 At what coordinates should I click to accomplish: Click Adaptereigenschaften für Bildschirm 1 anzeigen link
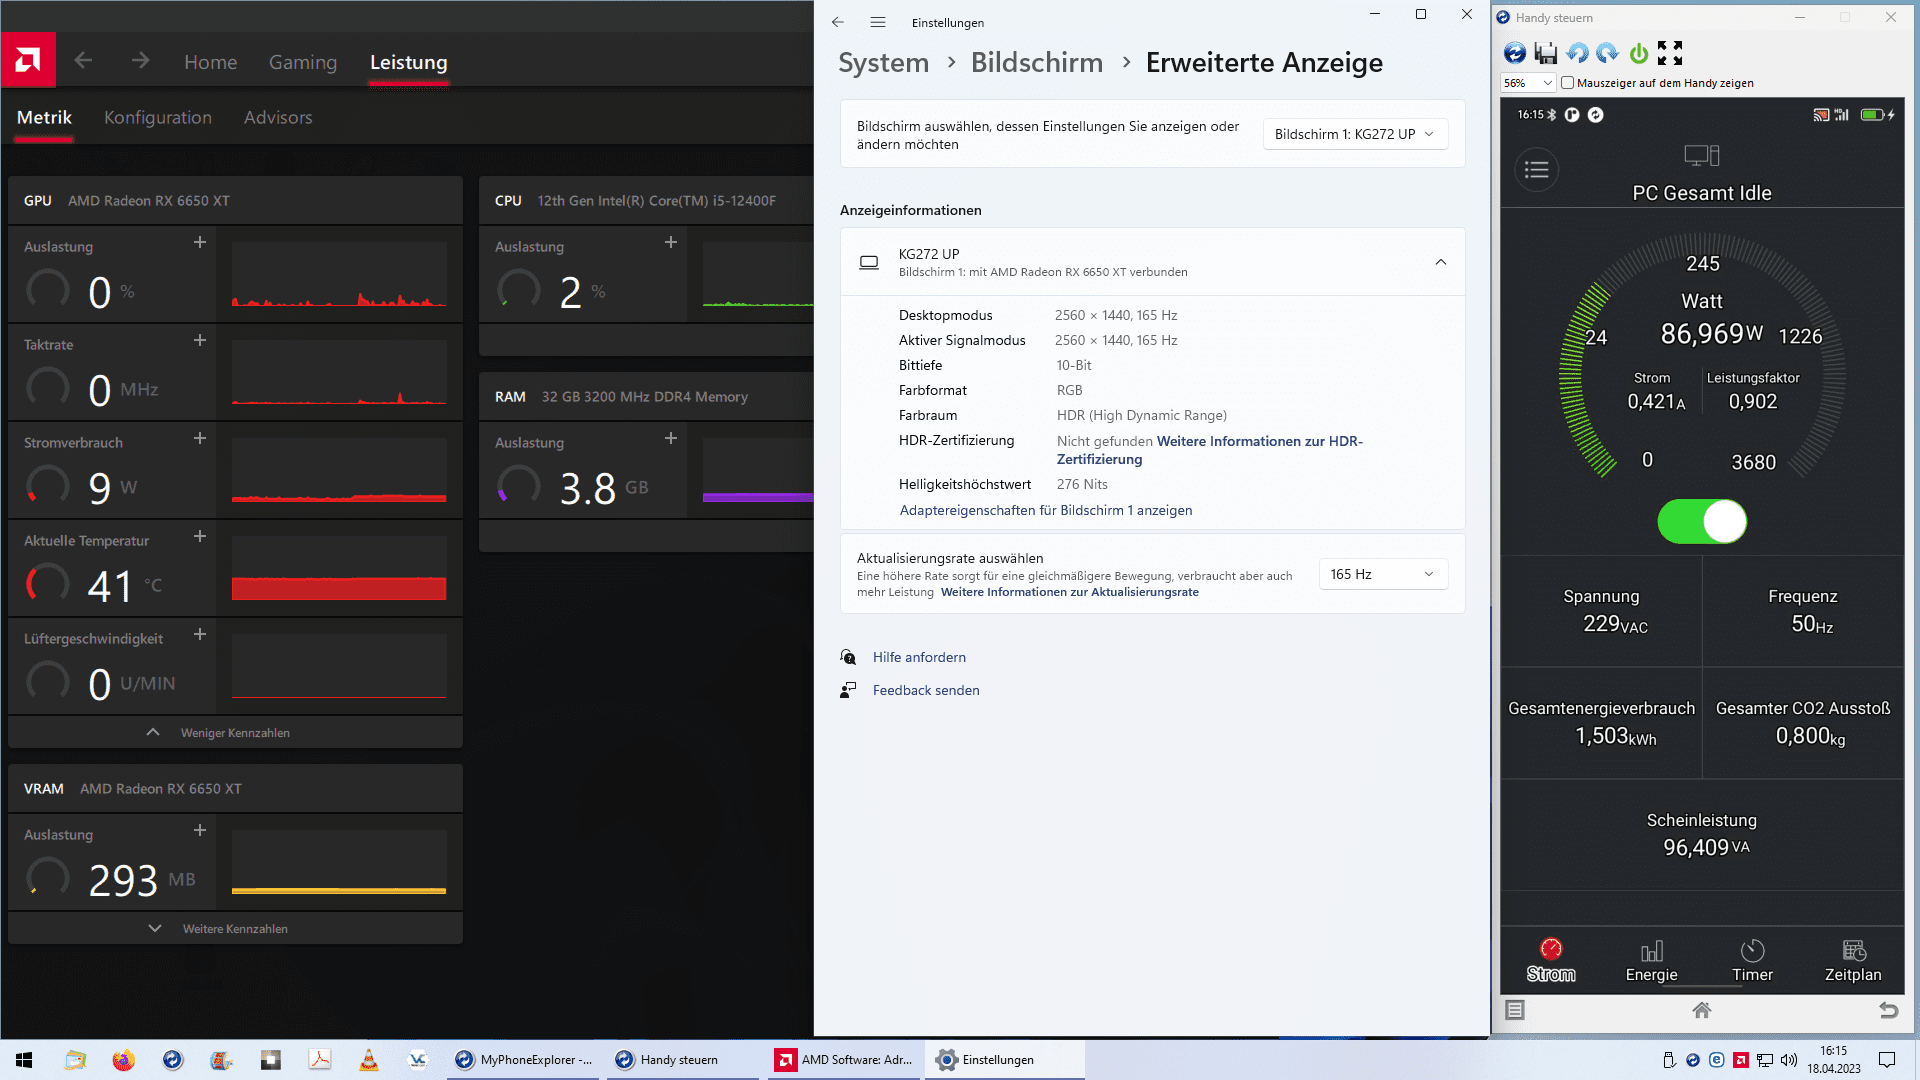(x=1045, y=510)
